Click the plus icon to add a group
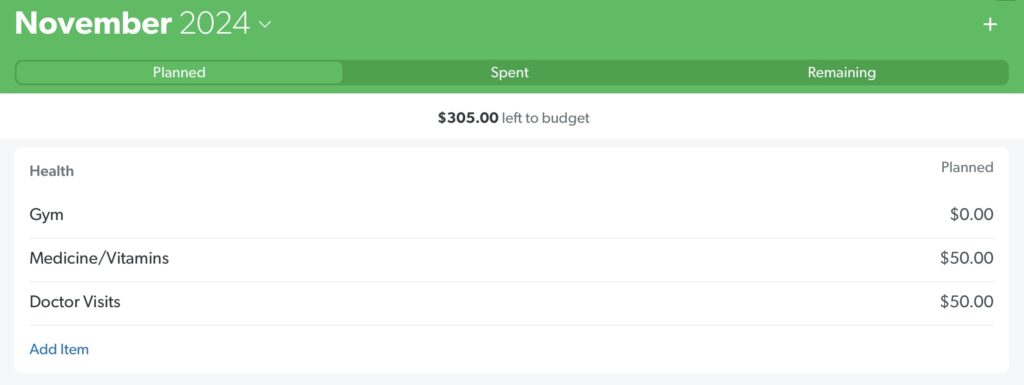 point(990,25)
